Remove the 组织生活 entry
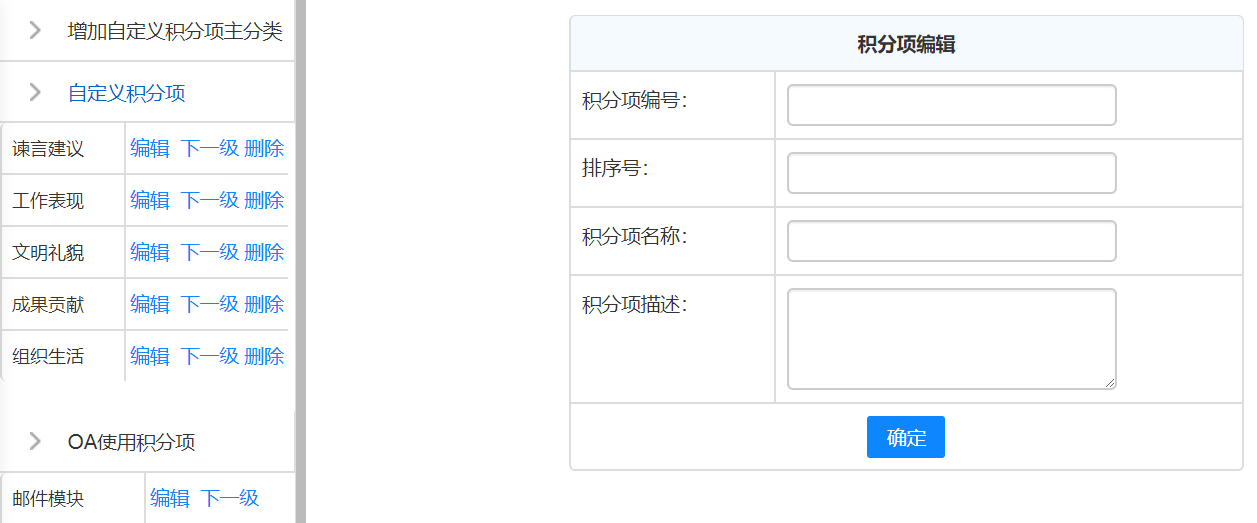 pyautogui.click(x=264, y=356)
